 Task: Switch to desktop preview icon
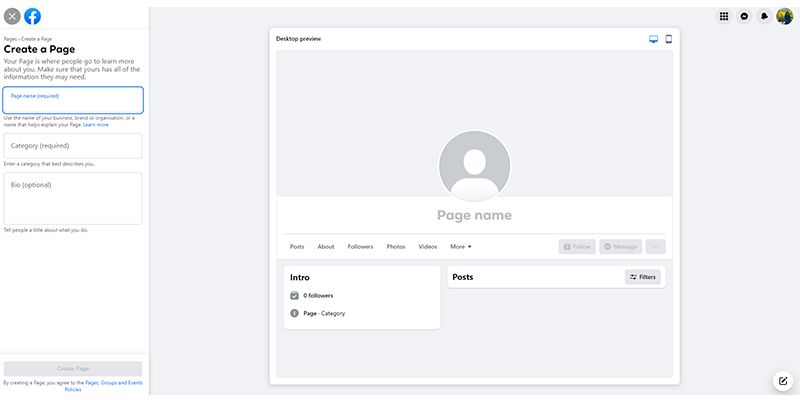tap(654, 39)
